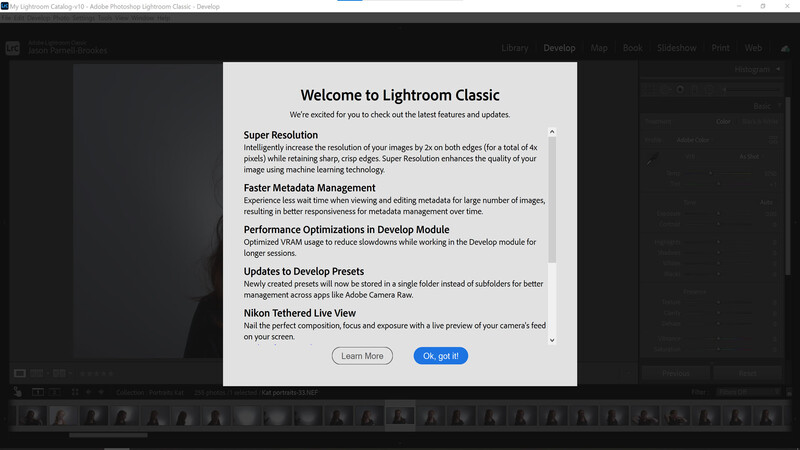Viewport: 800px width, 450px height.
Task: Click second window display button 2
Action: pos(55,392)
